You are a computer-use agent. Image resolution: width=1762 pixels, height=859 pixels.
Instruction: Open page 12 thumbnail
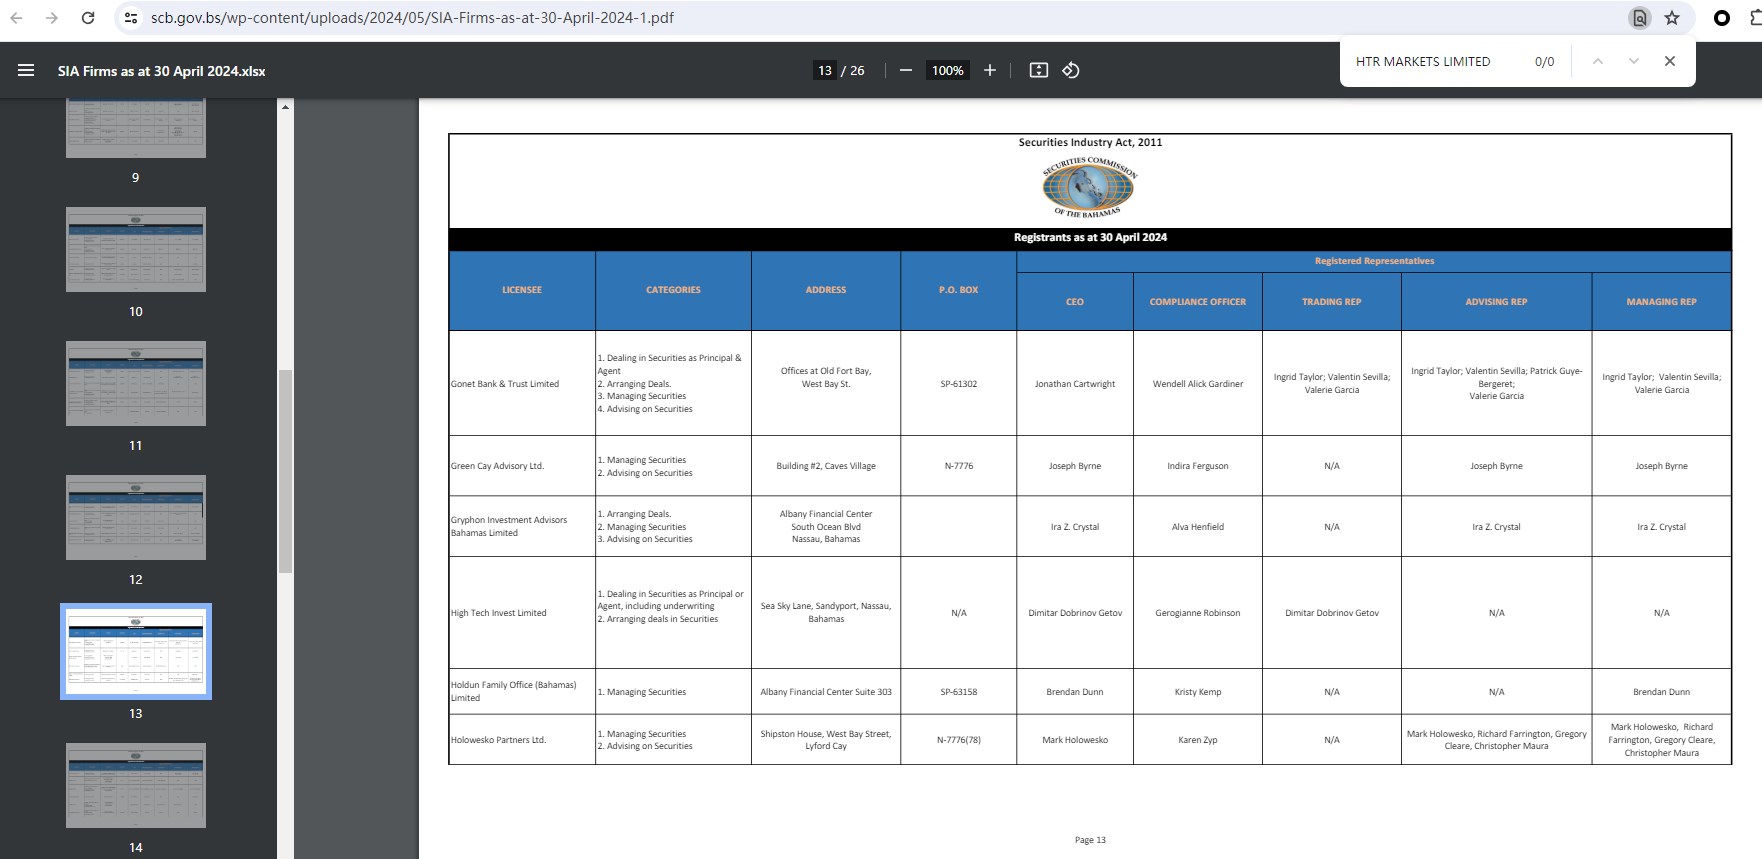[x=136, y=517]
